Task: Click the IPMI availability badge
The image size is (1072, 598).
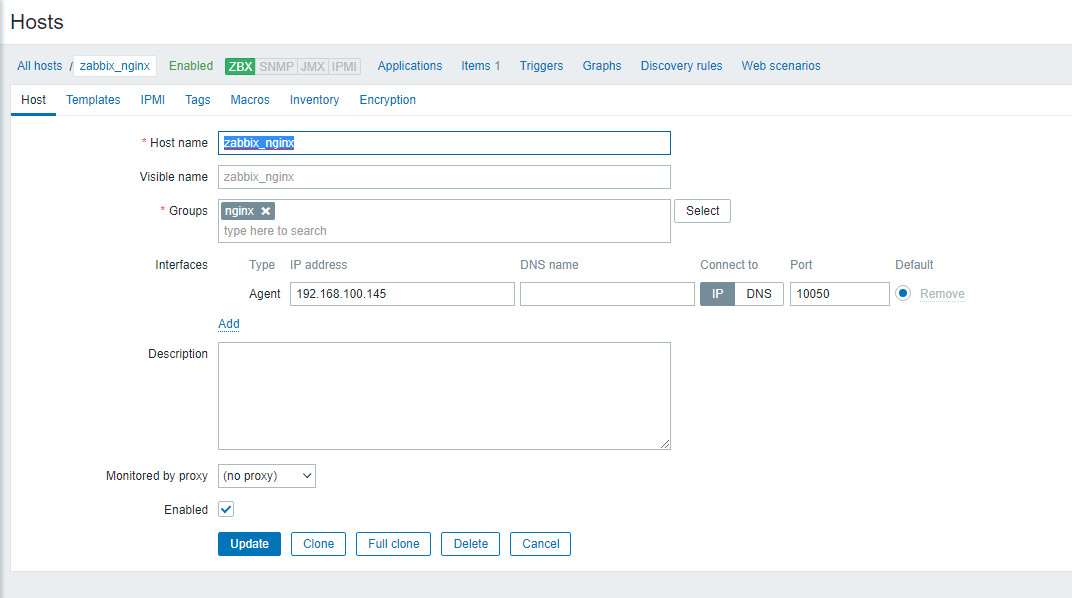Action: click(x=344, y=66)
